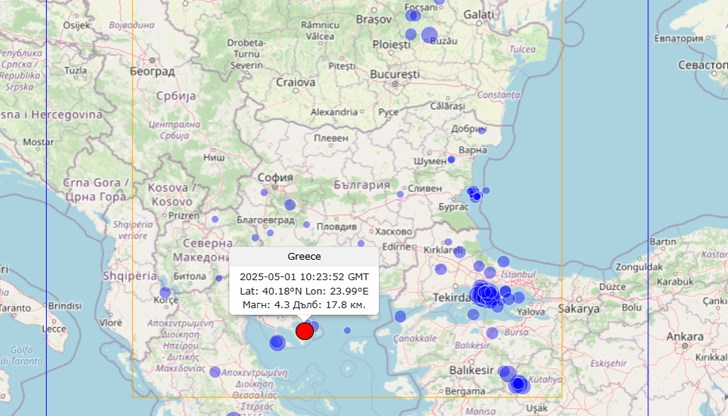Click the dense blue cluster near Tekirdağ
Image resolution: width=728 pixels, height=416 pixels.
pos(486,294)
